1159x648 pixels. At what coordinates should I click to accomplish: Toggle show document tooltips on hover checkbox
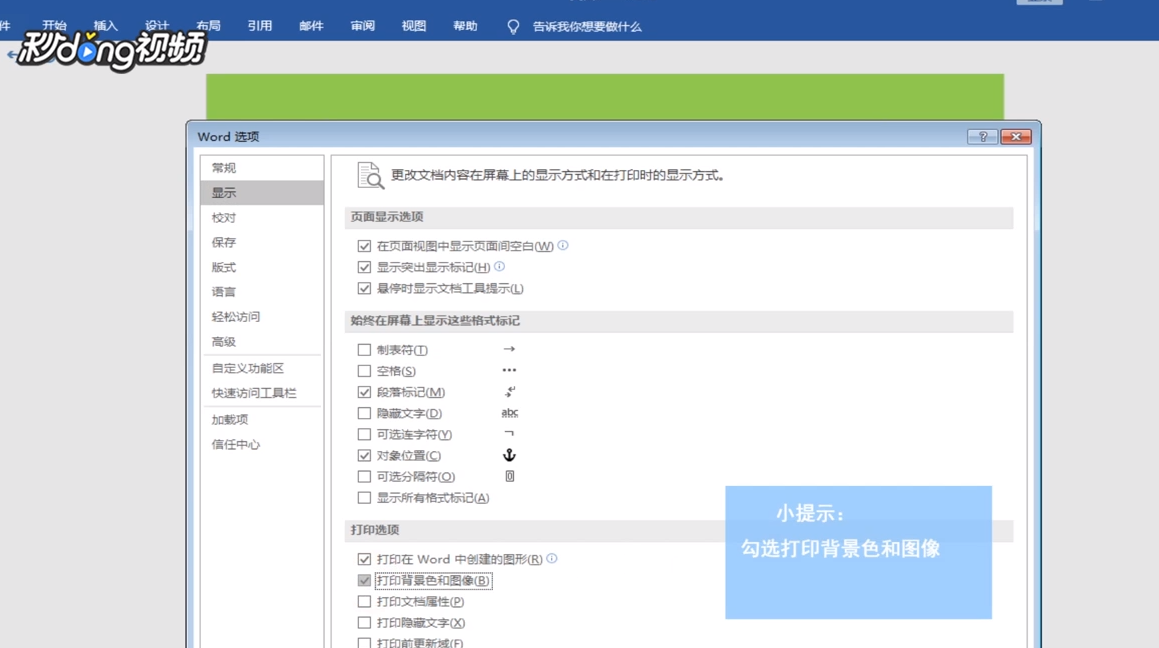364,288
